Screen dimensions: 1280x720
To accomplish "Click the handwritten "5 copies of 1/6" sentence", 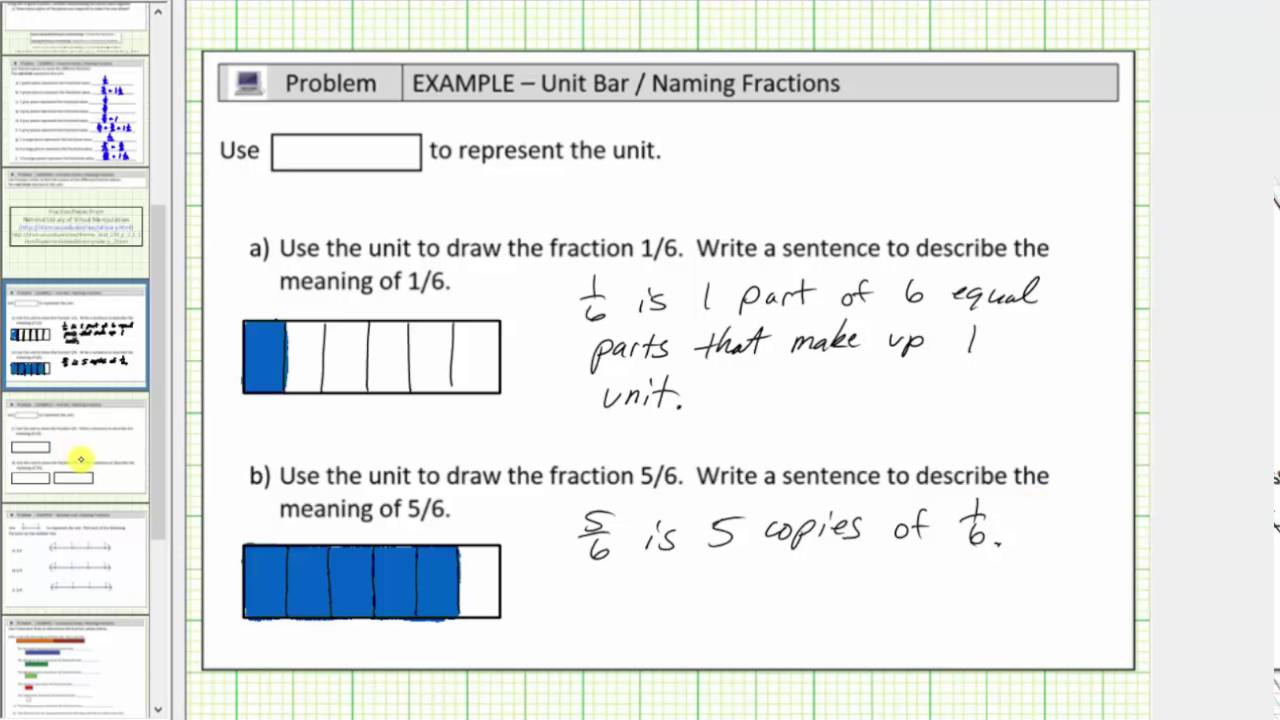I will (790, 532).
